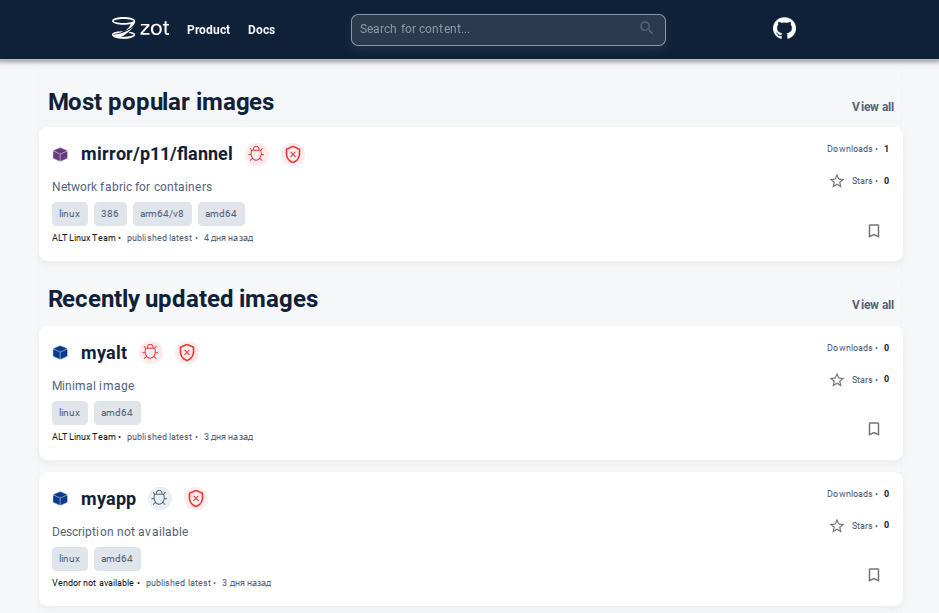
Task: Click the red shield icon beside myapp
Action: coord(196,498)
